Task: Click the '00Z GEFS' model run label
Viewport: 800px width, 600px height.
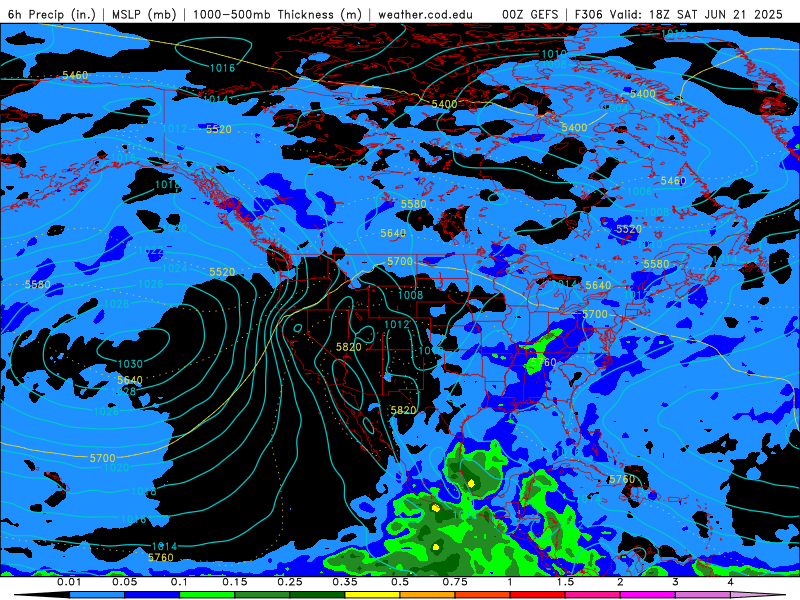Action: (x=530, y=14)
